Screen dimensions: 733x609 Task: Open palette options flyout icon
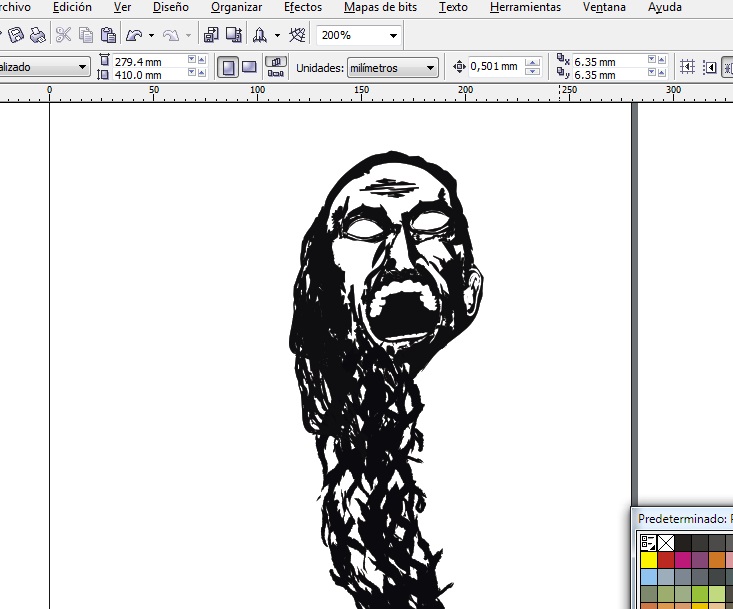648,543
